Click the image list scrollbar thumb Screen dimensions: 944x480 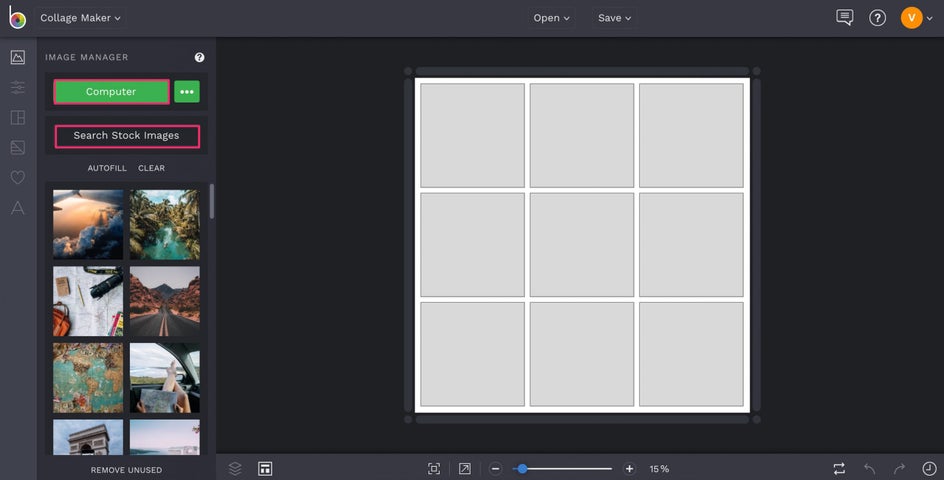[x=211, y=201]
